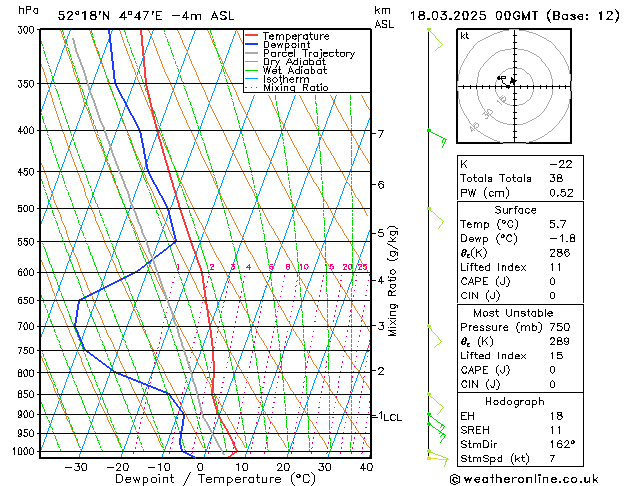Click the kt label in hodograph

pyautogui.click(x=465, y=36)
